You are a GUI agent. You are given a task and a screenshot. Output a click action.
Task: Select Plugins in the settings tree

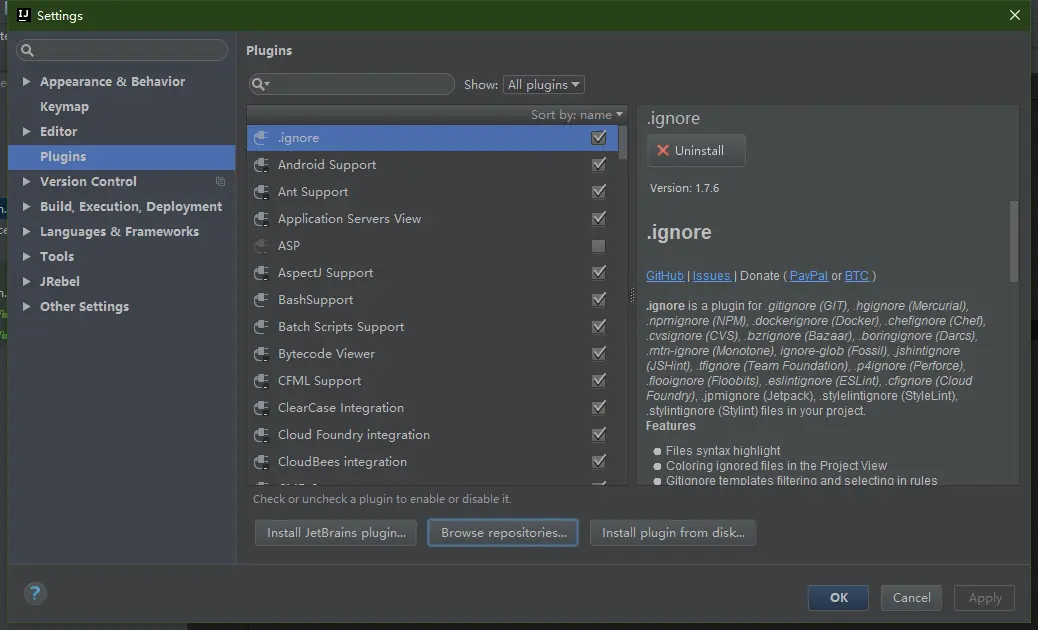click(x=122, y=157)
